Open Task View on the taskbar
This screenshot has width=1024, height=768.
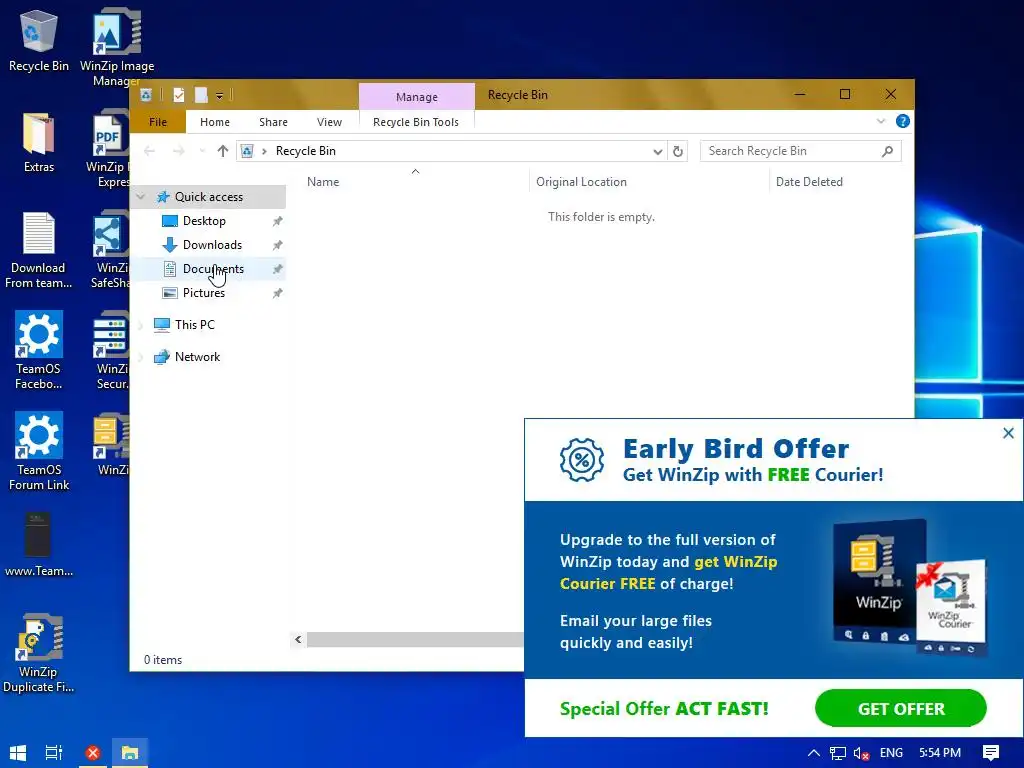(x=54, y=753)
